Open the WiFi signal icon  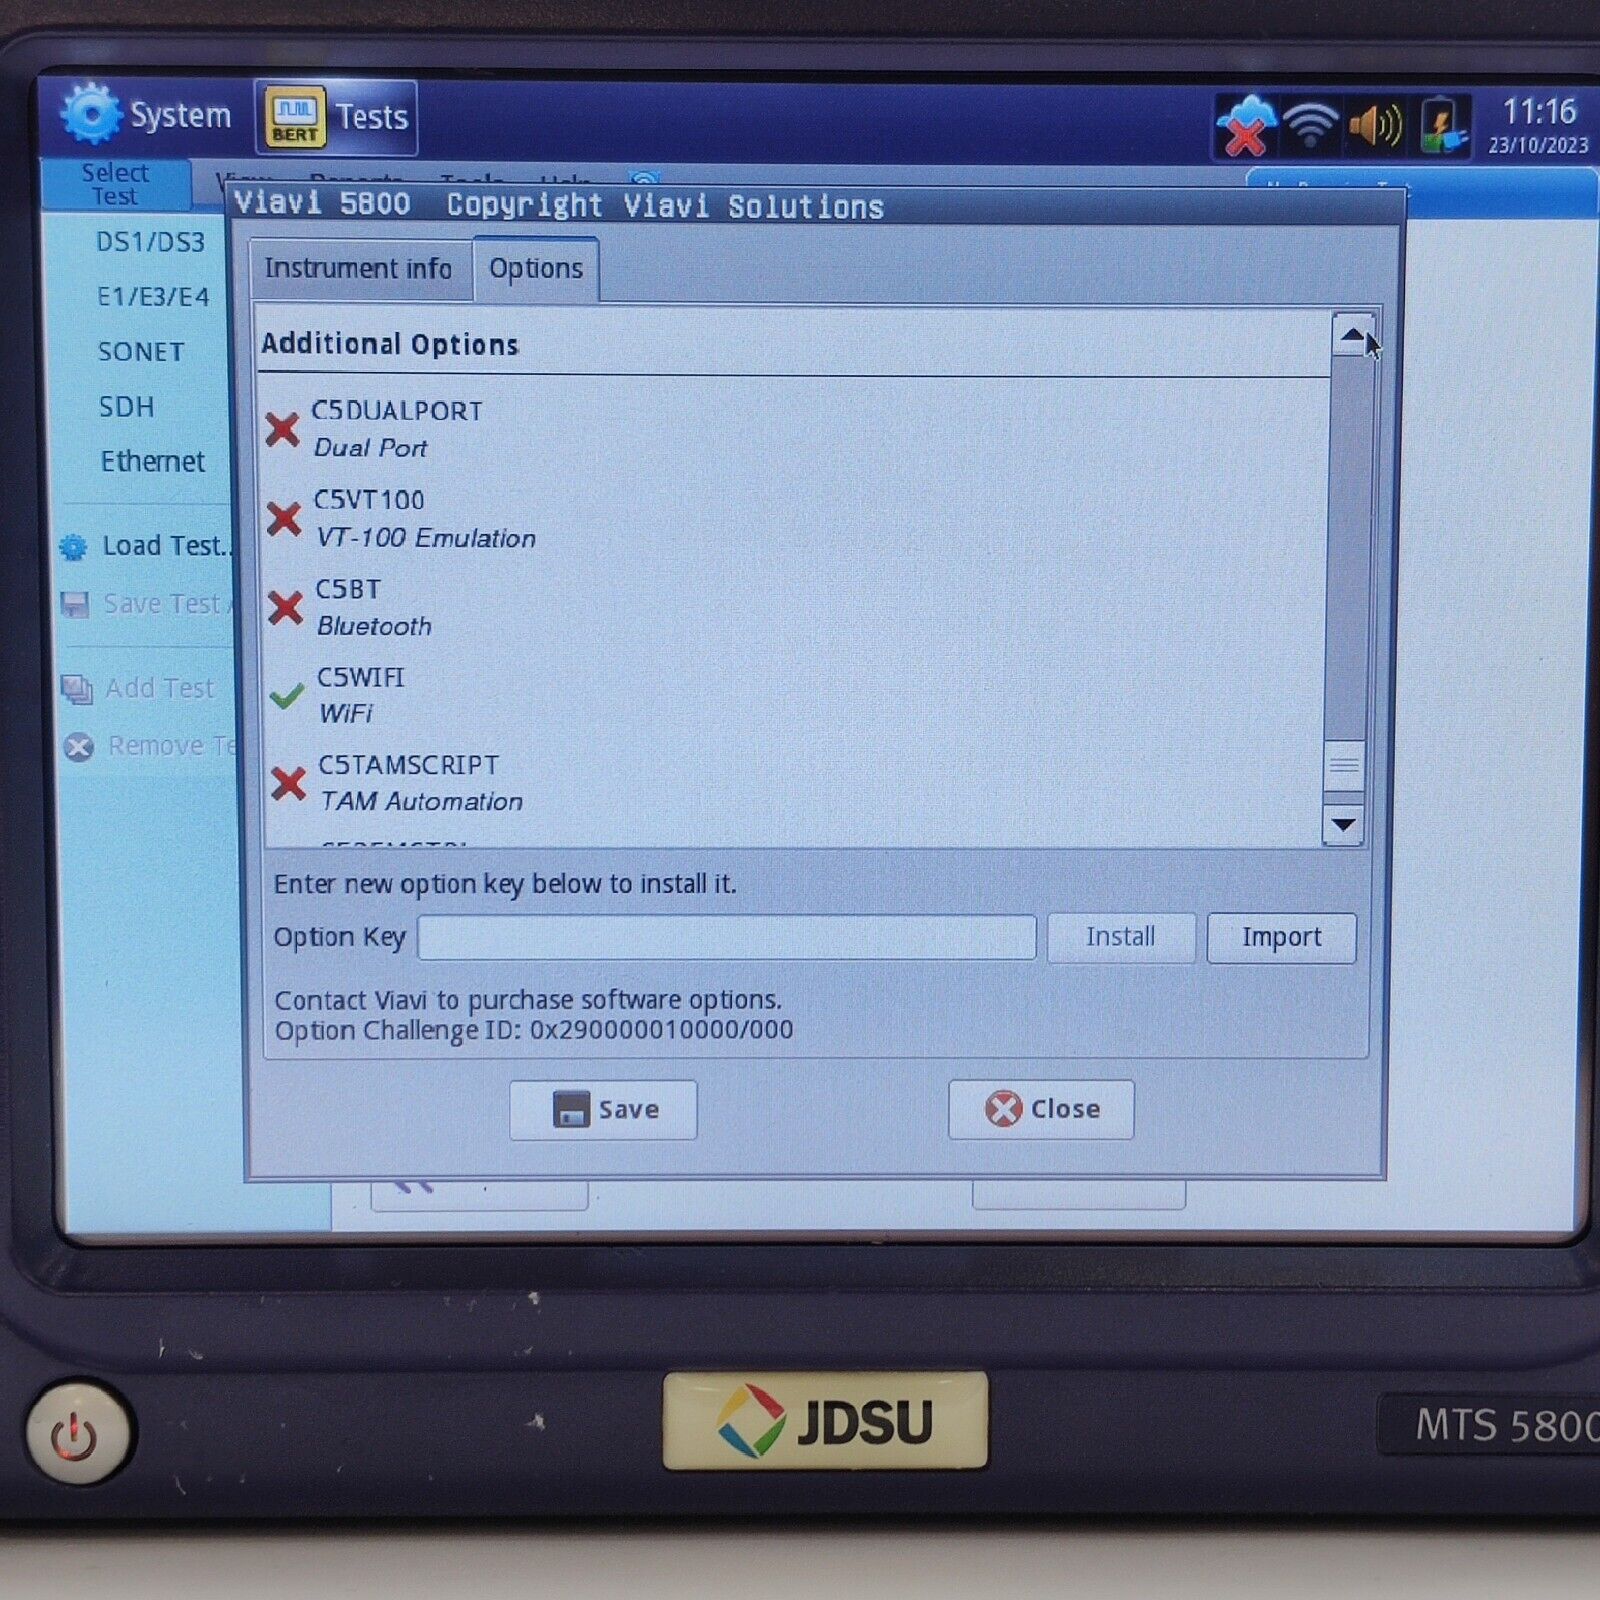pos(1310,126)
